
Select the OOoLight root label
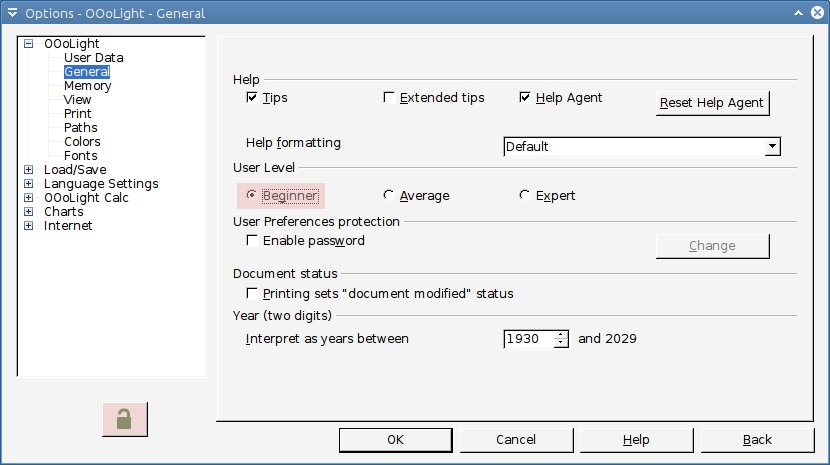pos(71,43)
